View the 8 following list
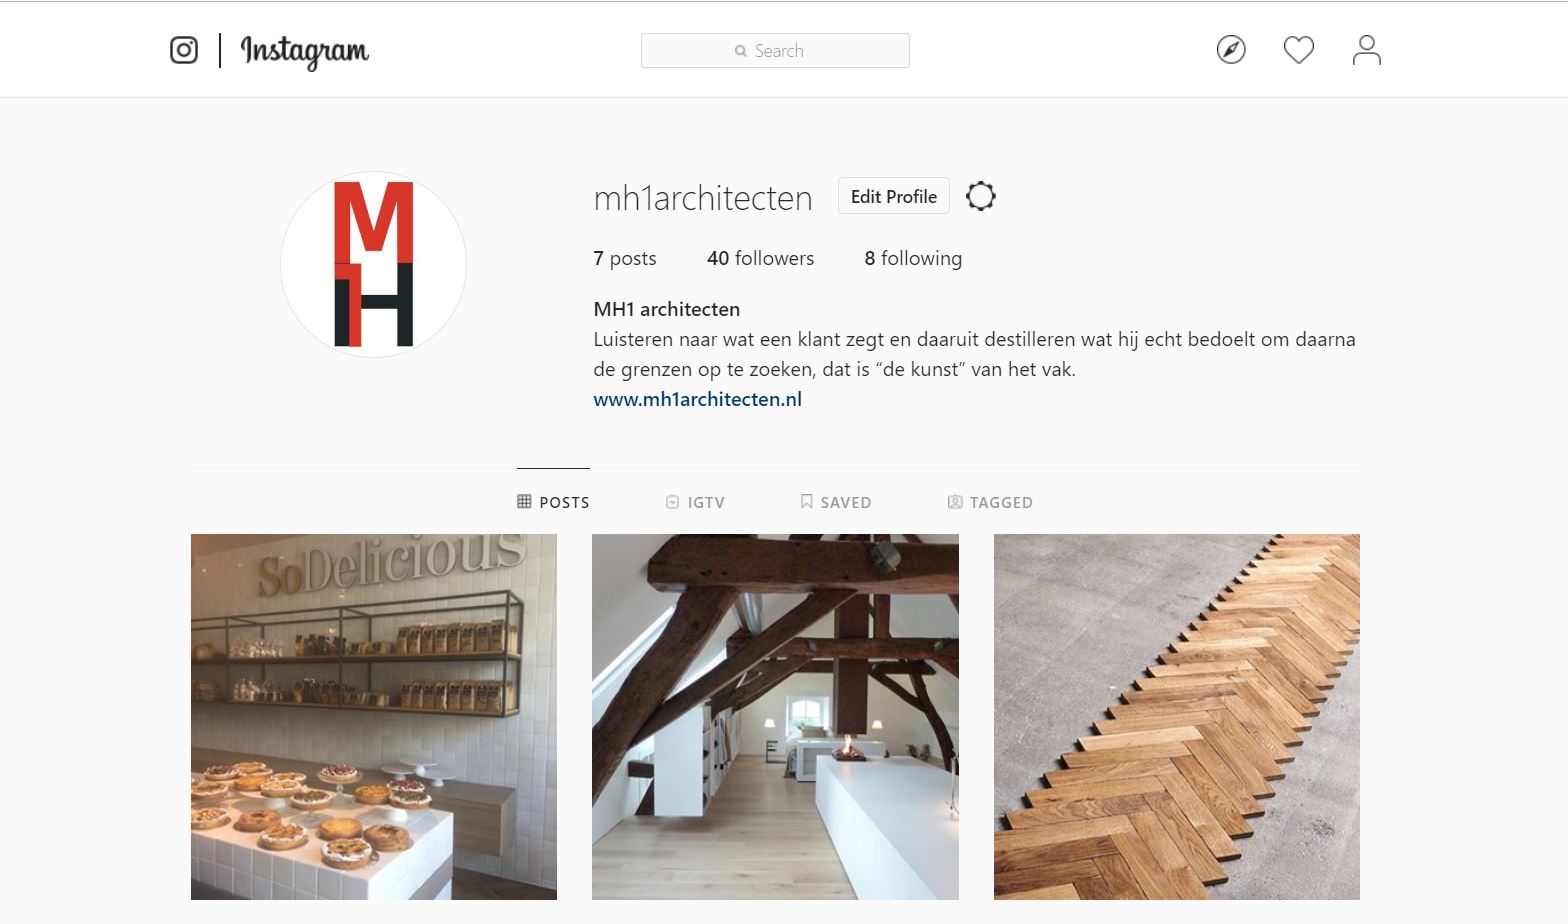Viewport: 1568px width, 924px height. tap(913, 258)
